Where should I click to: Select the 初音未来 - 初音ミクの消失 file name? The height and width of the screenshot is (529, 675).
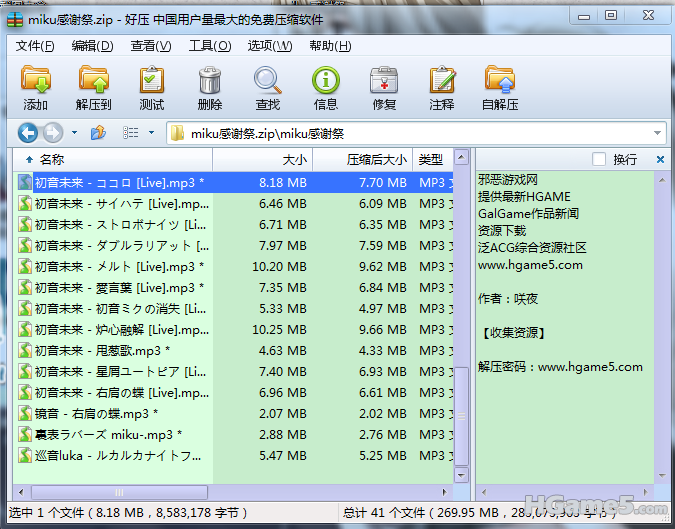120,309
